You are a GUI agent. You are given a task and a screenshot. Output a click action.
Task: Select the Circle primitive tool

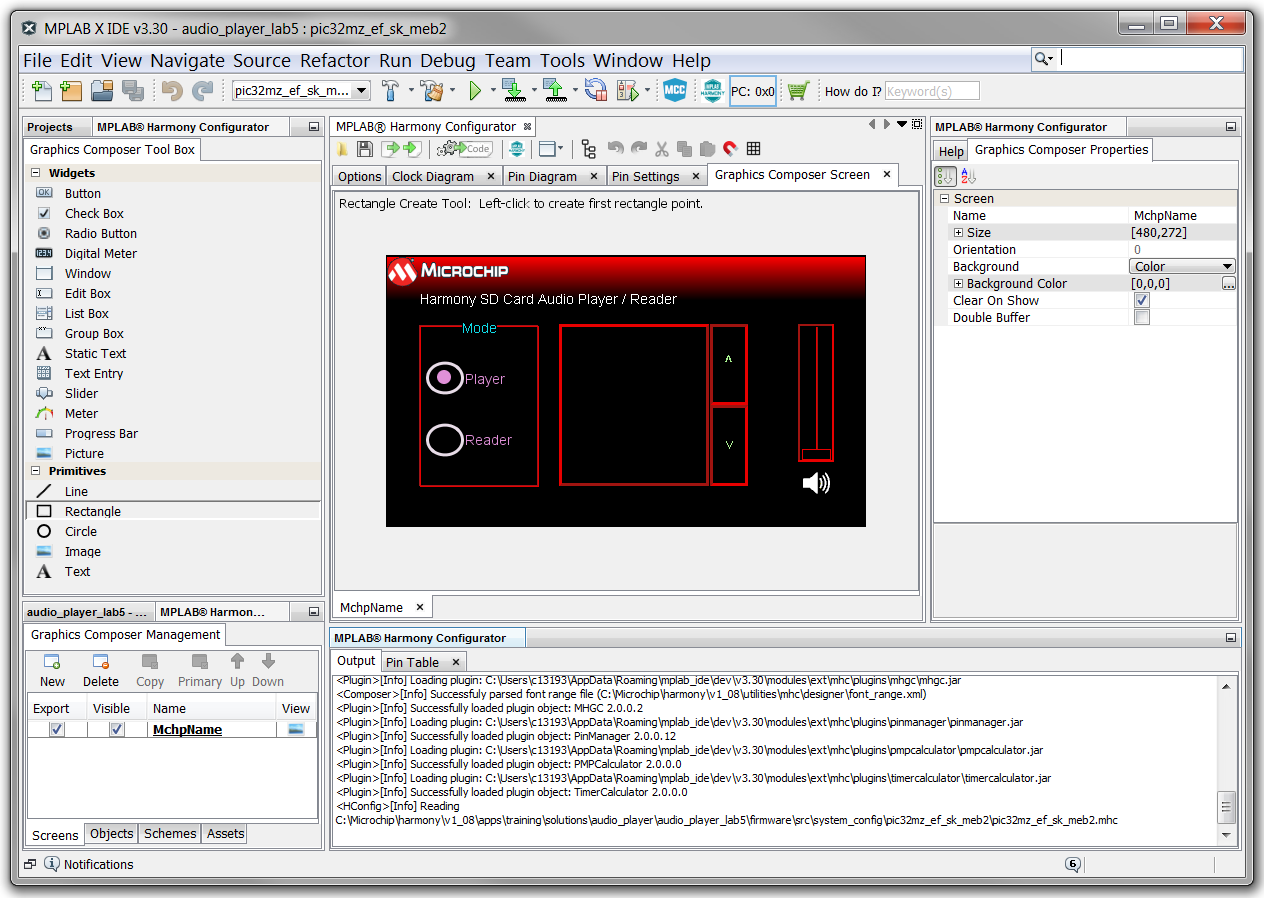(172, 531)
